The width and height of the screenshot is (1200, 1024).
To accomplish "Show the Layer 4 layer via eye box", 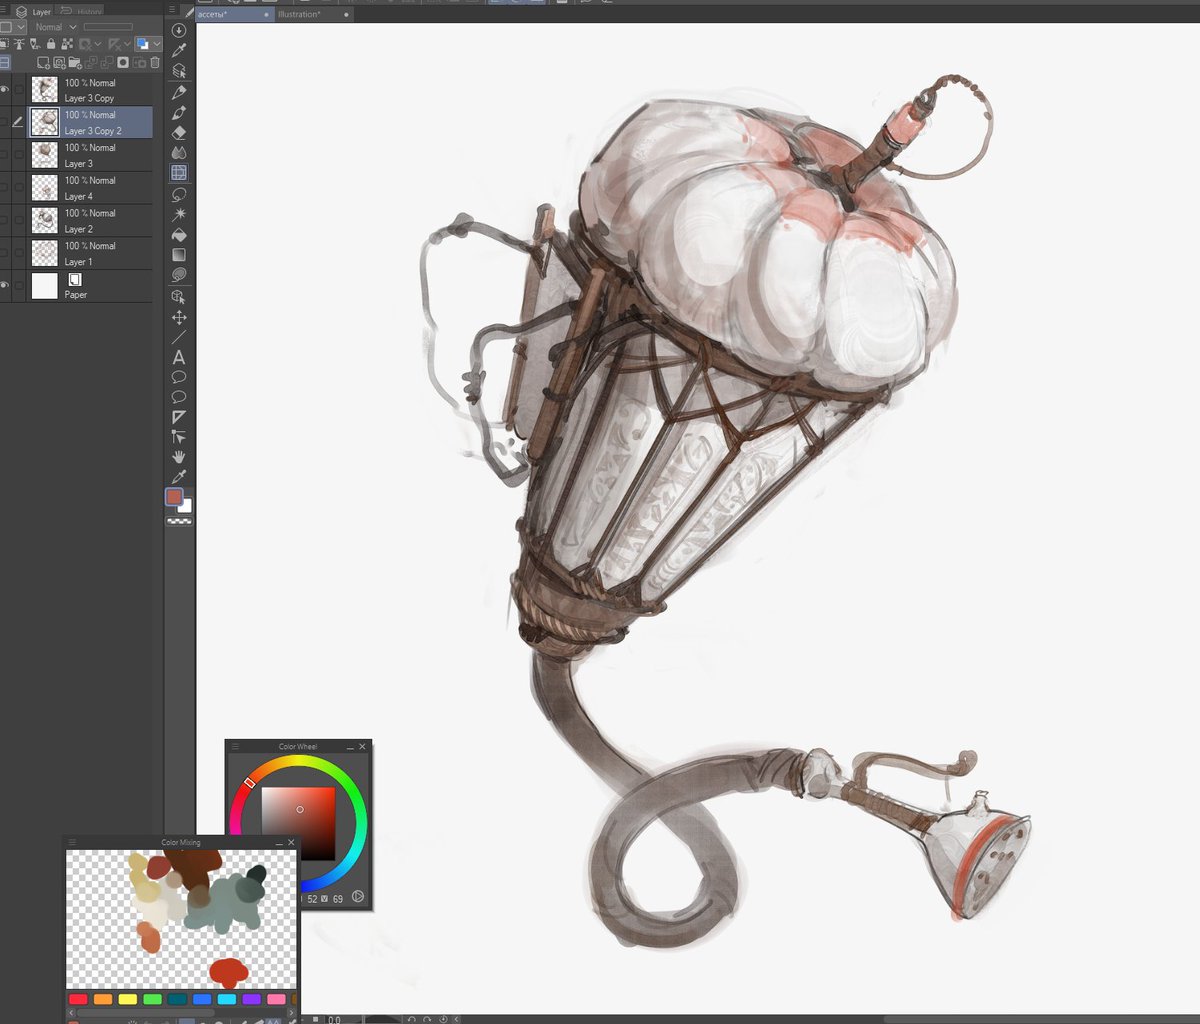I will click(x=5, y=188).
